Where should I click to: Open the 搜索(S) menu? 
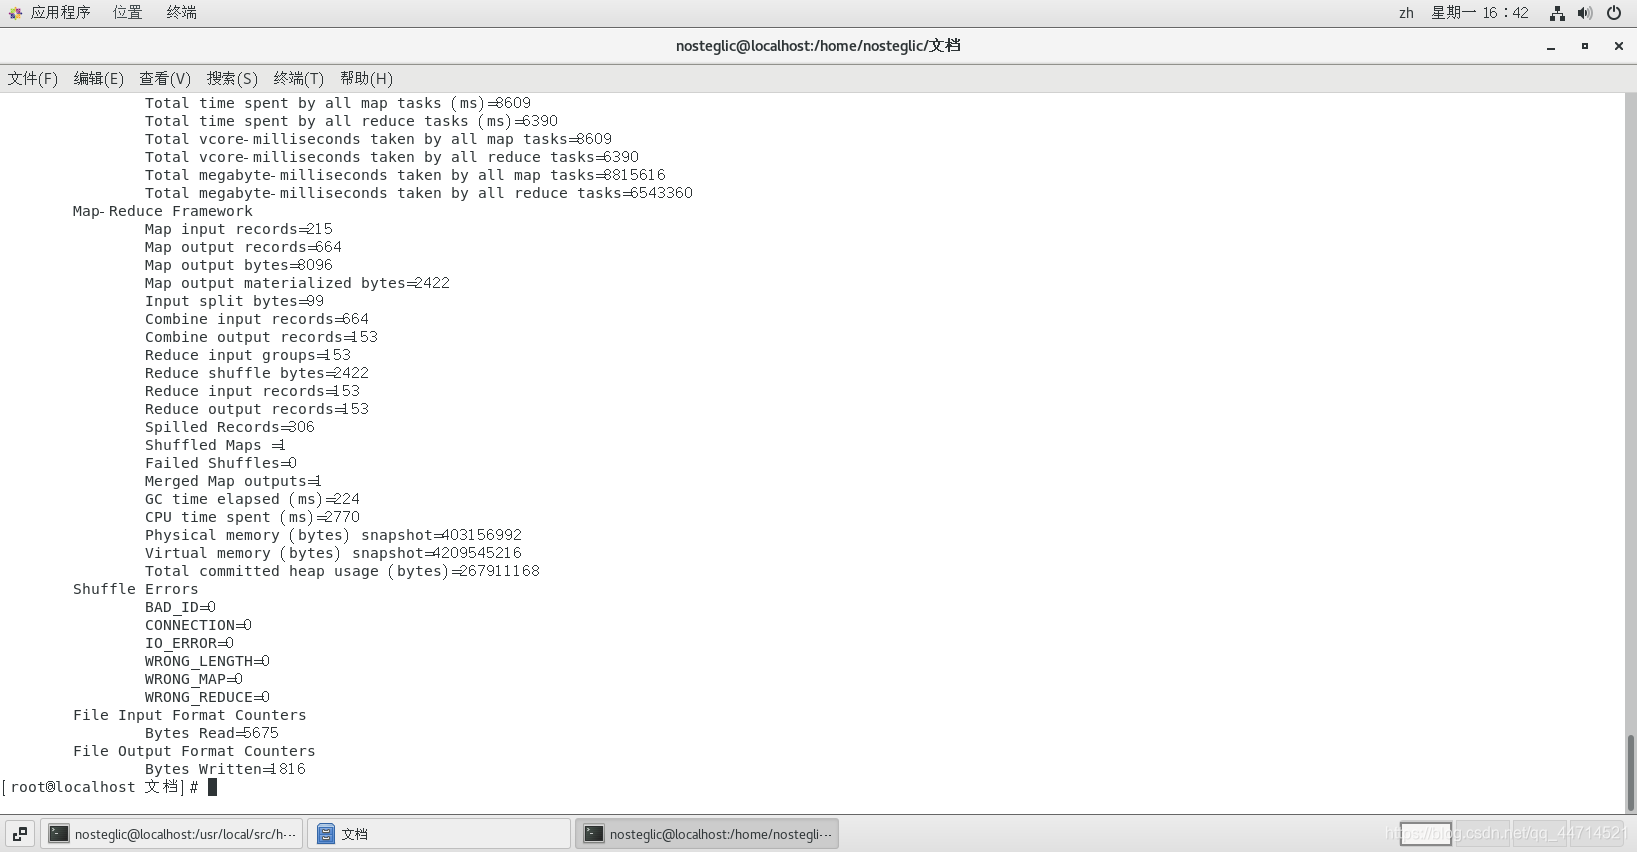click(x=232, y=79)
